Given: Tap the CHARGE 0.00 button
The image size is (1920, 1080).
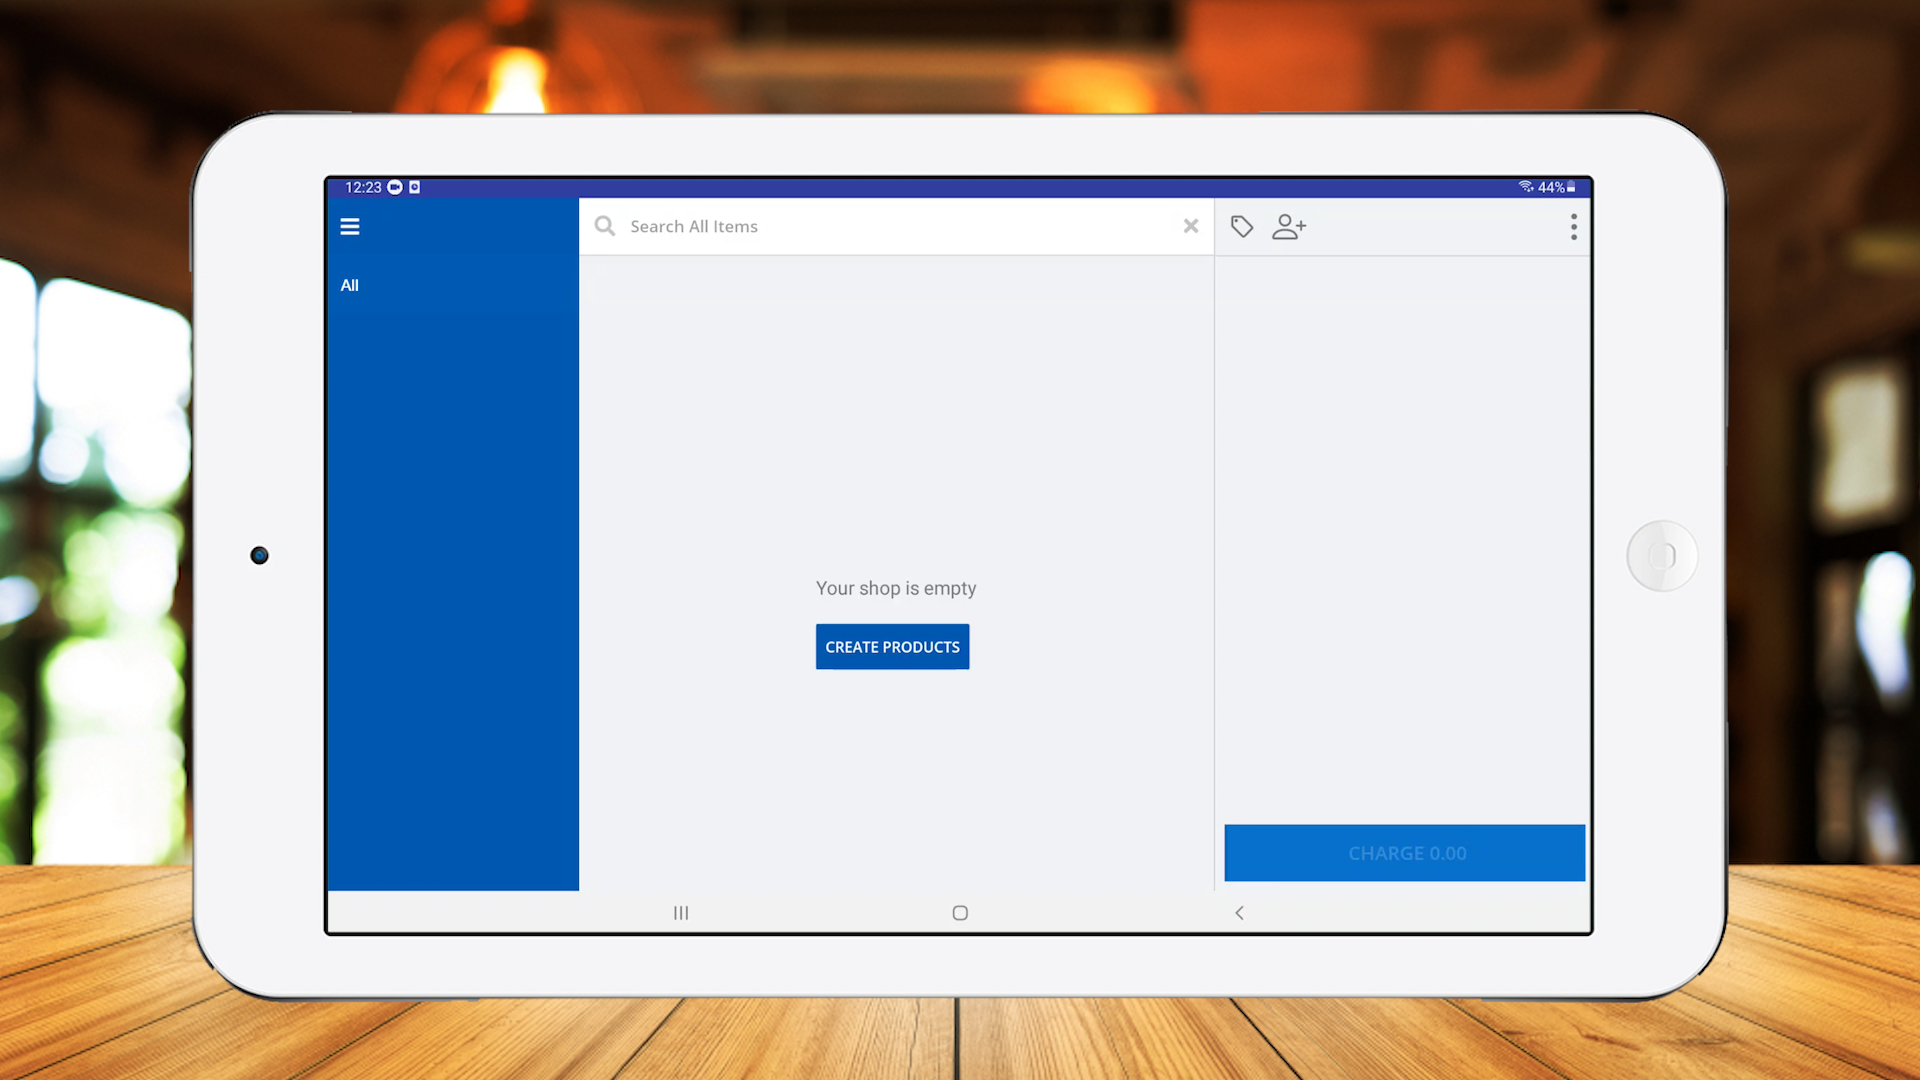Looking at the screenshot, I should point(1404,853).
